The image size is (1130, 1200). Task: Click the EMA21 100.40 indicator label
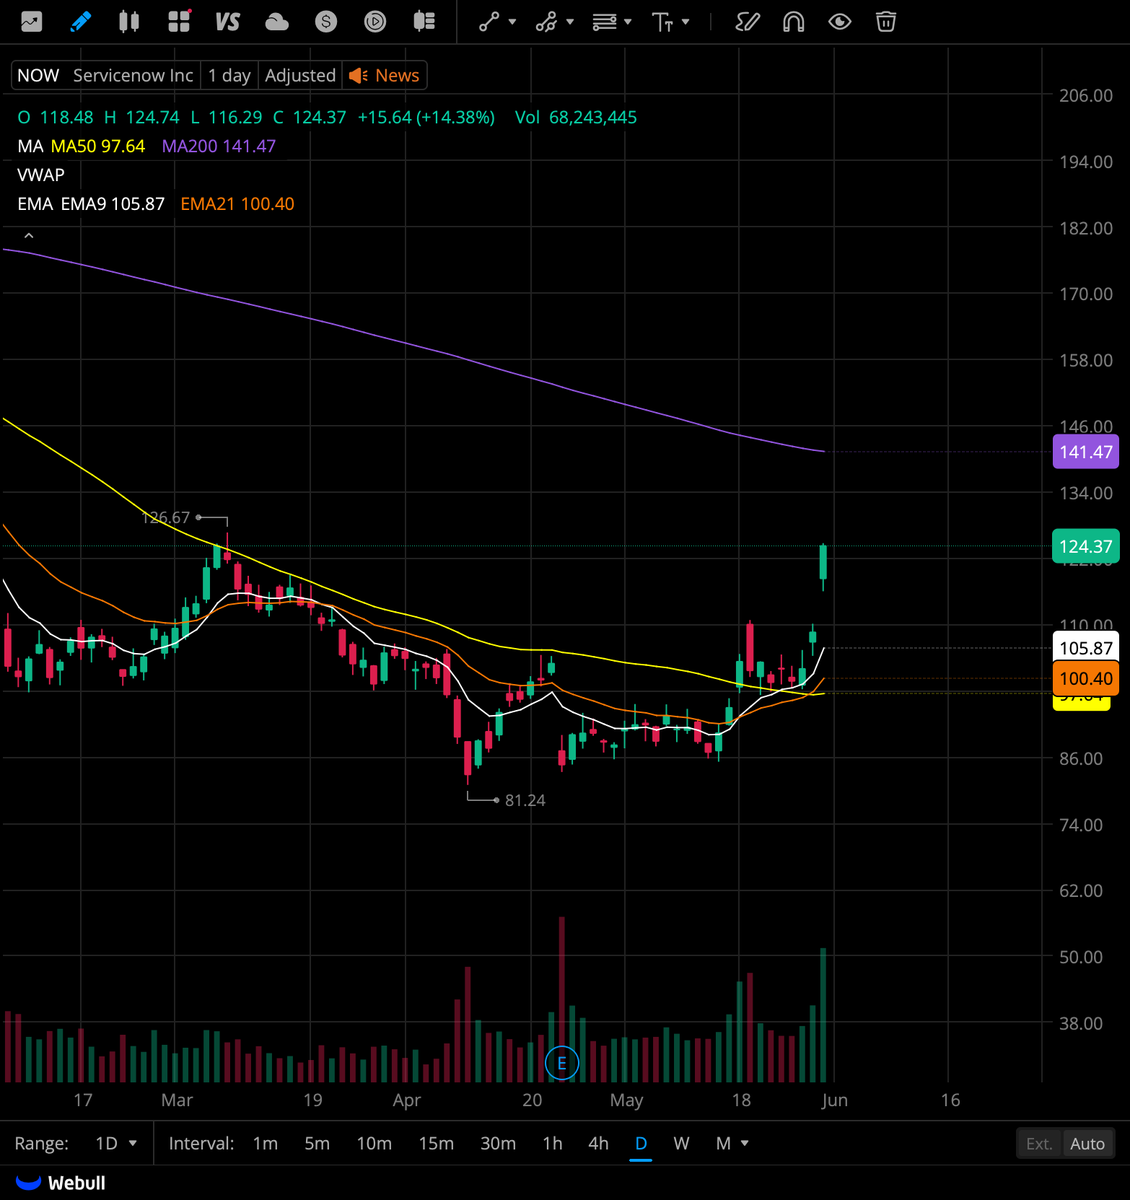click(237, 204)
